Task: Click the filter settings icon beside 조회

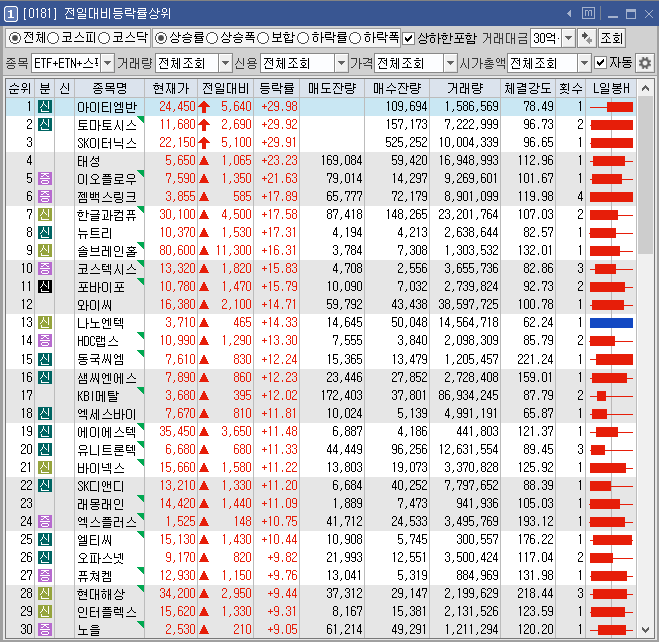Action: tap(586, 39)
